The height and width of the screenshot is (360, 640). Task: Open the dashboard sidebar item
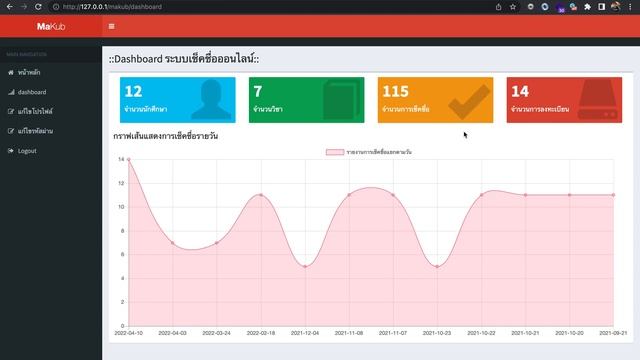coord(51,92)
